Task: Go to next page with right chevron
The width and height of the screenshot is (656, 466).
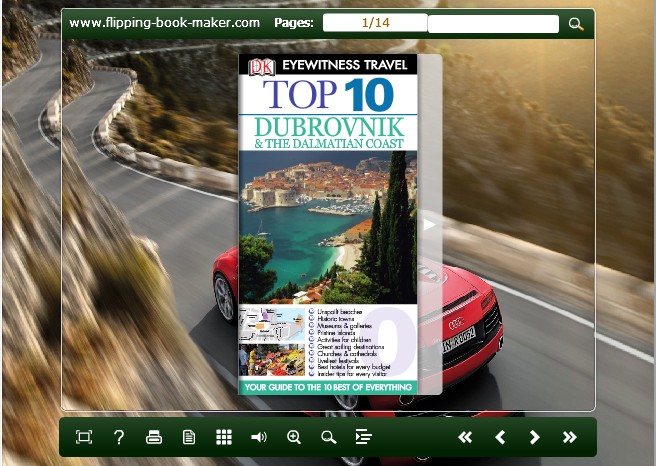Action: coord(534,437)
